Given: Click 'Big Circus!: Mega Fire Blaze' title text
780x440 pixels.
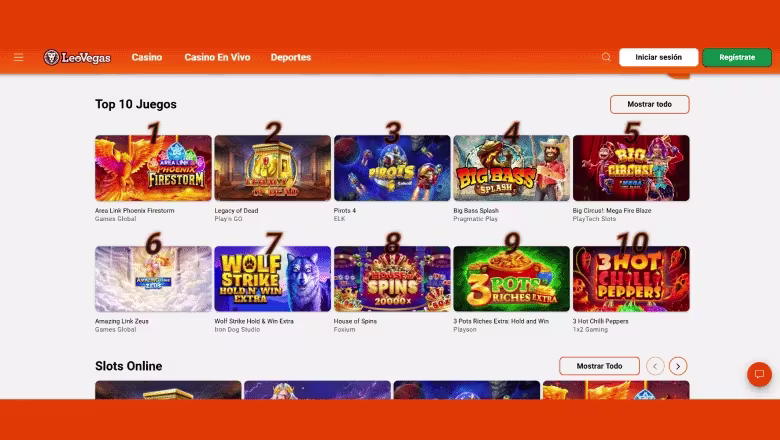Looking at the screenshot, I should point(612,210).
